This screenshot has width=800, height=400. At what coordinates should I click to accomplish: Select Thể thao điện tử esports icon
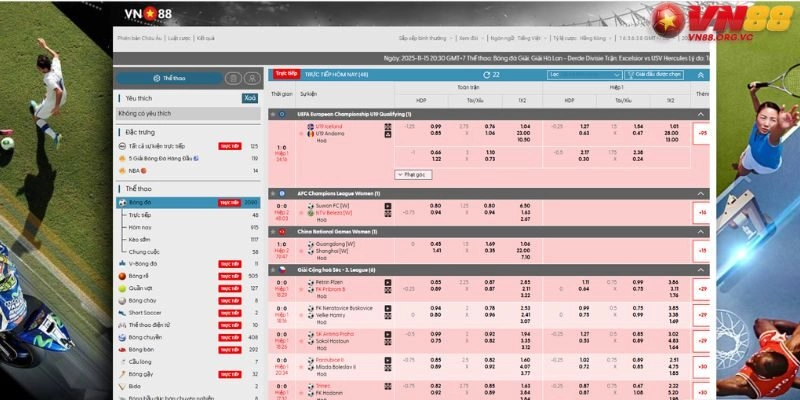pyautogui.click(x=122, y=325)
